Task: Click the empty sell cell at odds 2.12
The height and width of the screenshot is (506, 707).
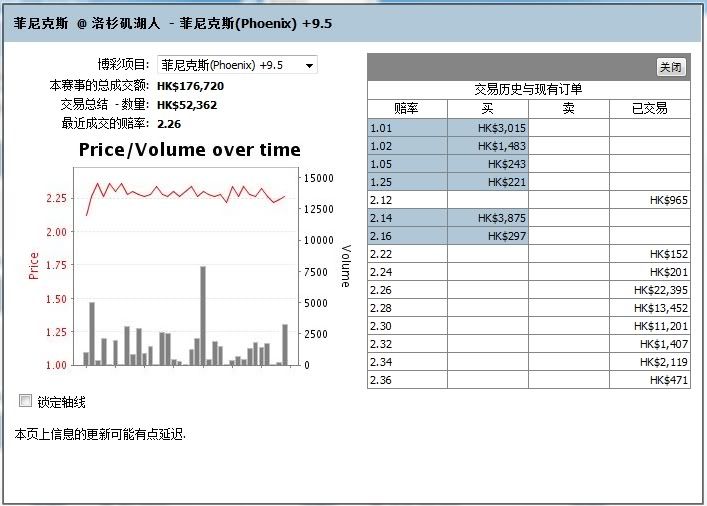Action: pyautogui.click(x=568, y=200)
